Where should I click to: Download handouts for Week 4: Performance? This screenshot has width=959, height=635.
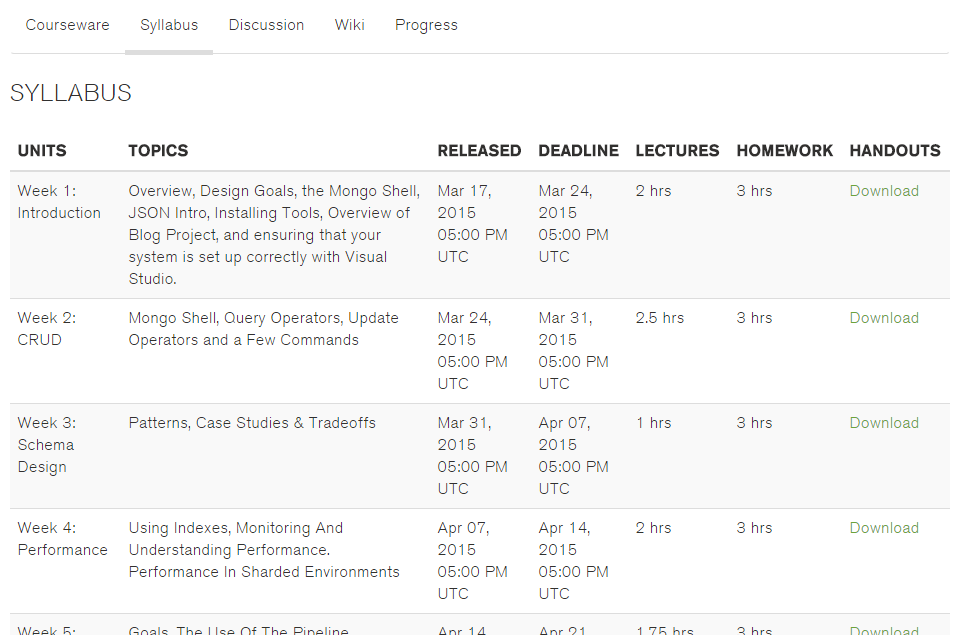point(883,527)
